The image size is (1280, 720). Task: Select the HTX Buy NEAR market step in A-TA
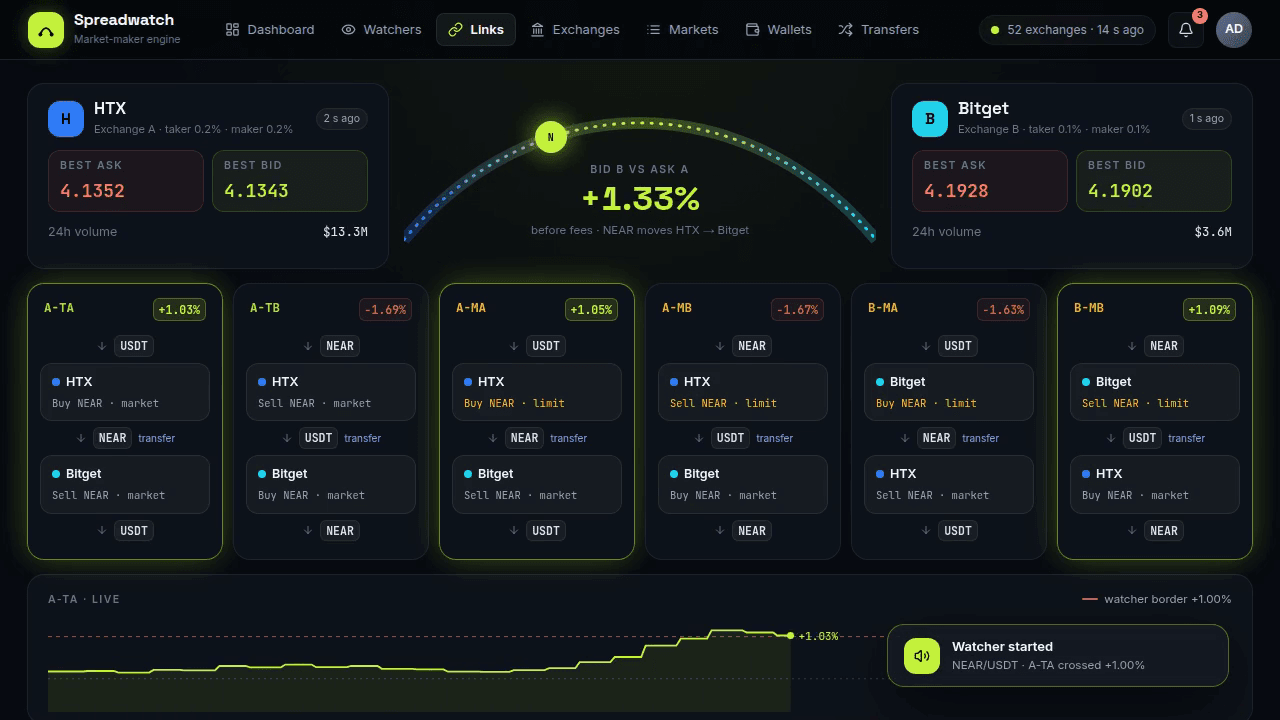125,392
